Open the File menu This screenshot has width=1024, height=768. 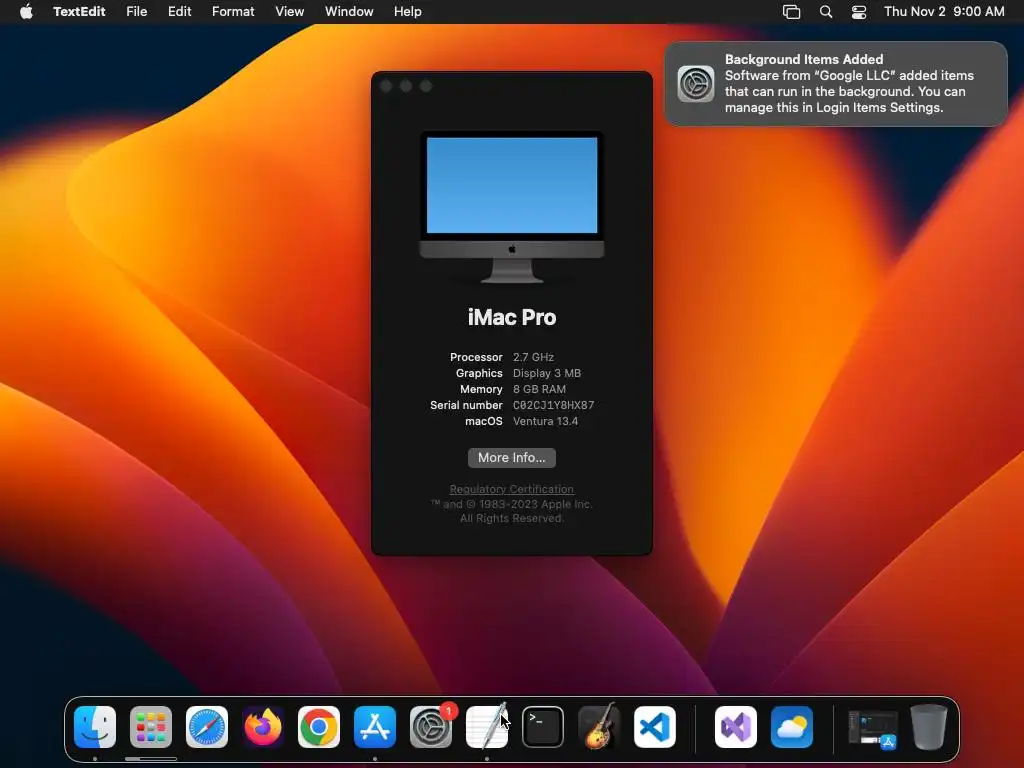click(x=136, y=12)
